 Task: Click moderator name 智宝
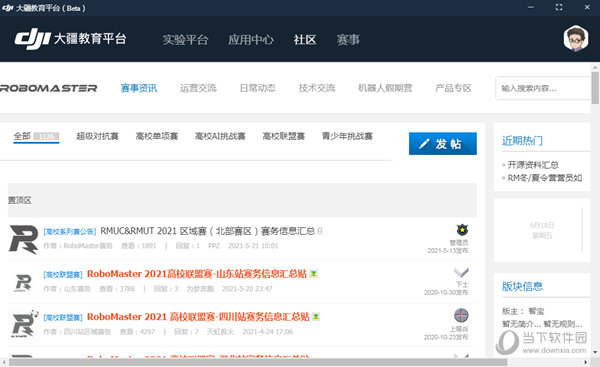[x=536, y=311]
